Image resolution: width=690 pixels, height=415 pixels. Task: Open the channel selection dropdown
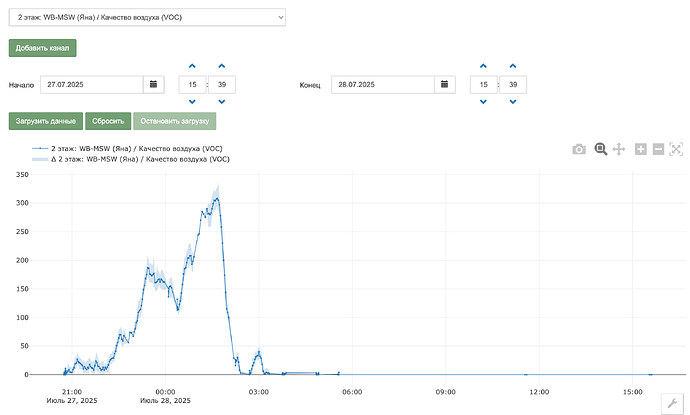[147, 17]
